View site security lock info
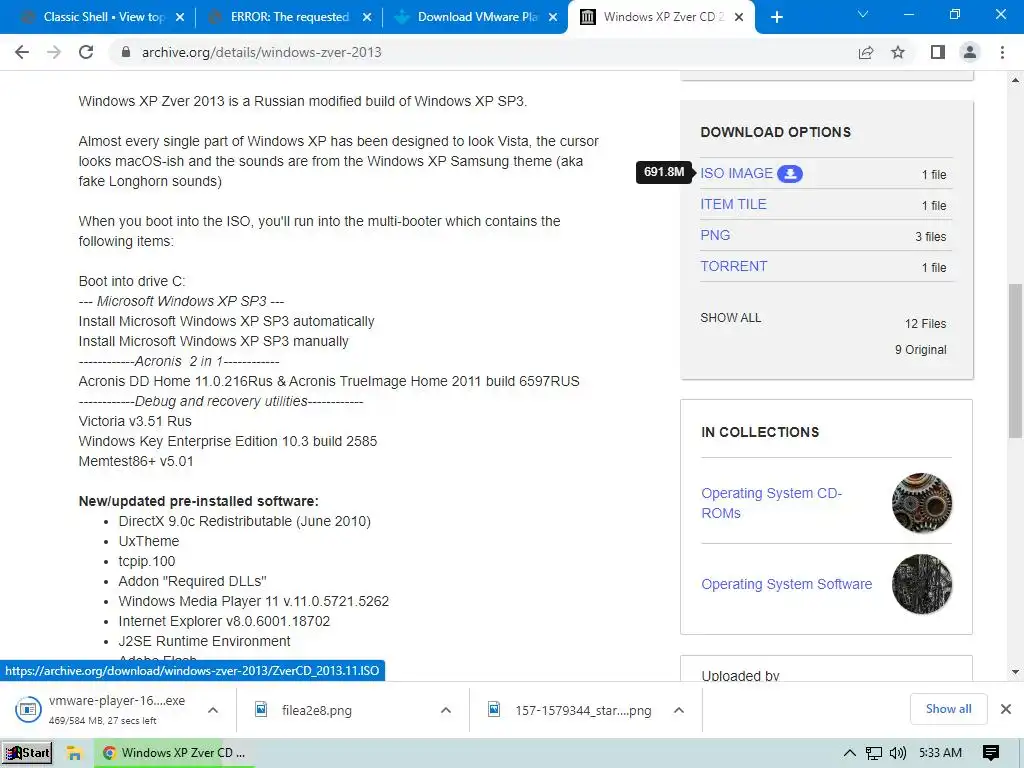 tap(126, 52)
